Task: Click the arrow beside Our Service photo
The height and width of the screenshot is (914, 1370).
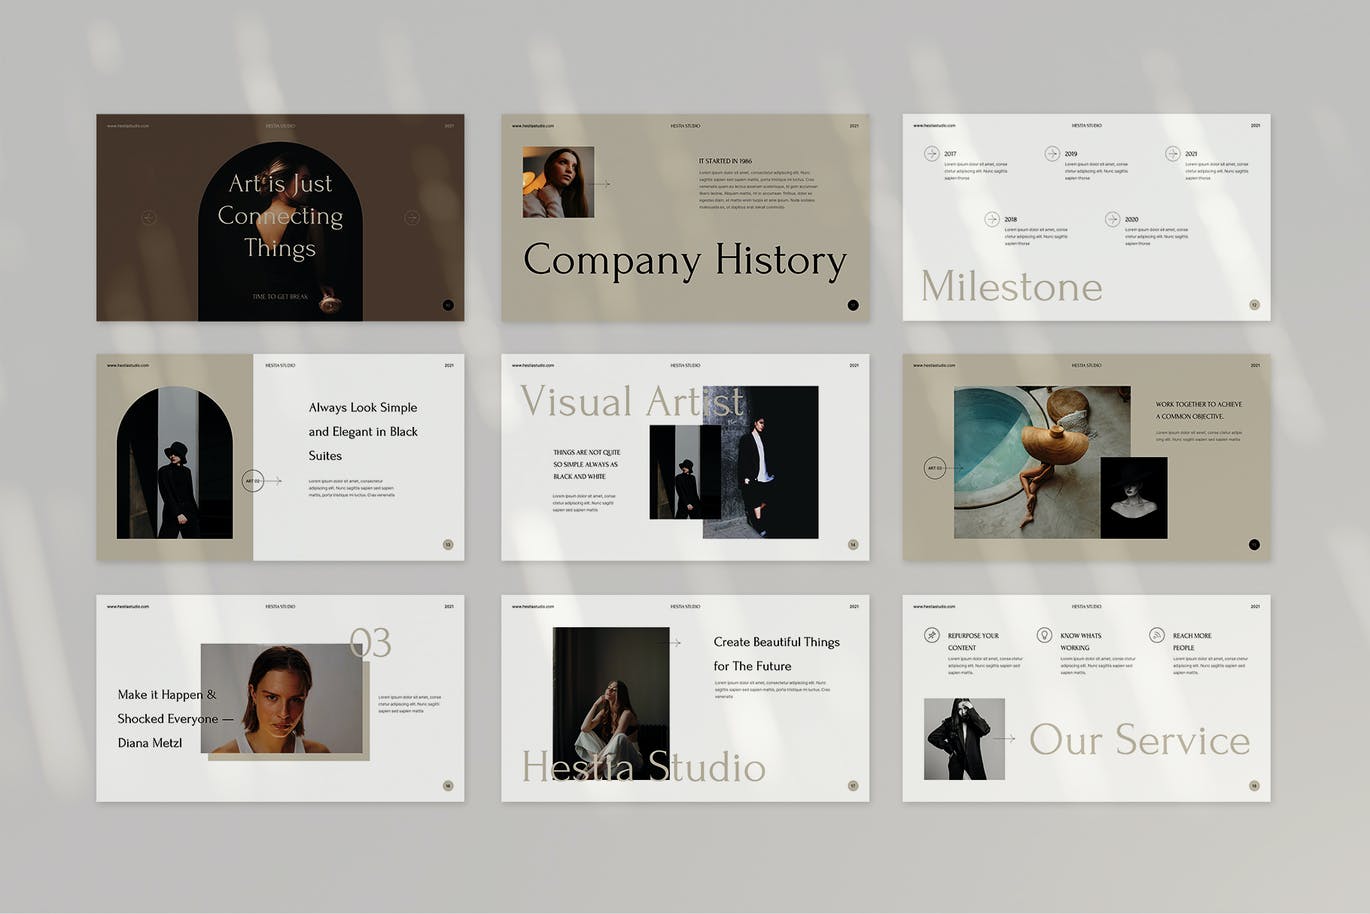Action: pos(1005,739)
